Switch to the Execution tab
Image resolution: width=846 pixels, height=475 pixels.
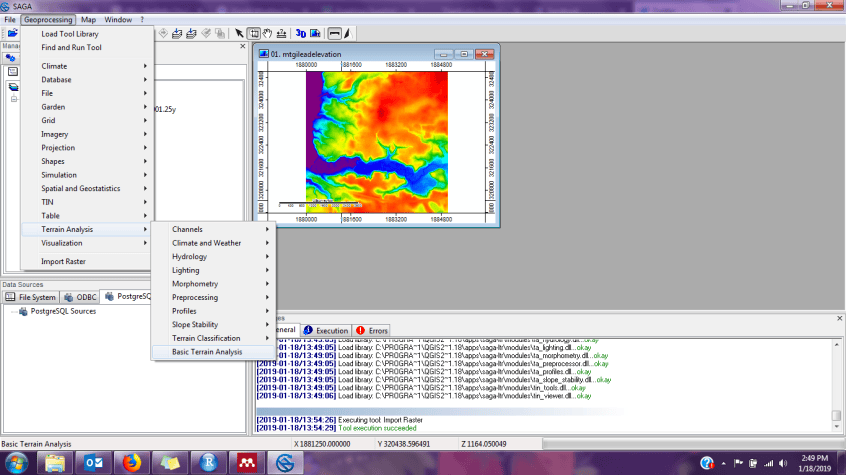326,330
